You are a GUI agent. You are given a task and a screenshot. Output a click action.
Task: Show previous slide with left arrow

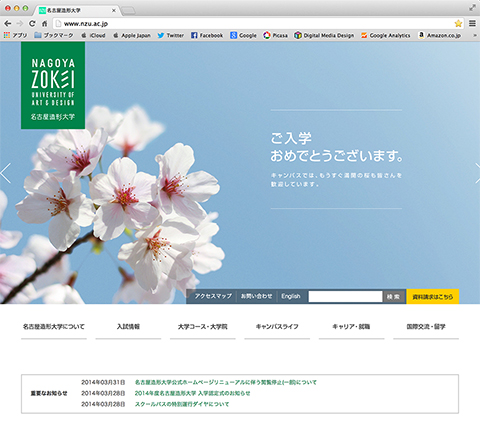tap(6, 173)
